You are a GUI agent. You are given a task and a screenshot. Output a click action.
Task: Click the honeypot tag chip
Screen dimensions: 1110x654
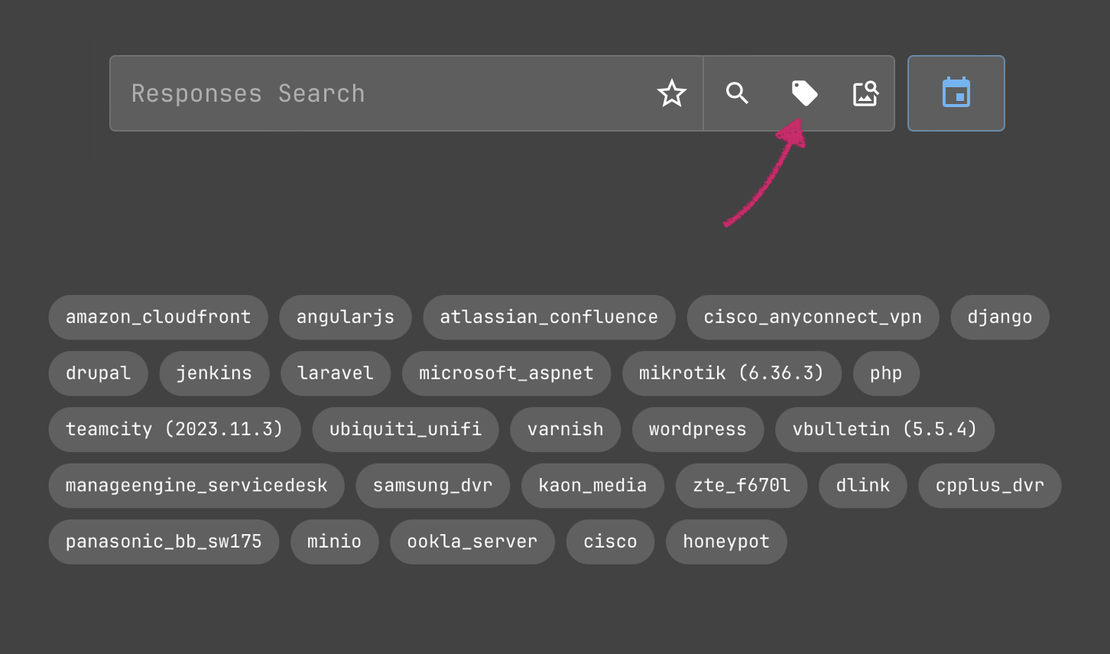726,541
